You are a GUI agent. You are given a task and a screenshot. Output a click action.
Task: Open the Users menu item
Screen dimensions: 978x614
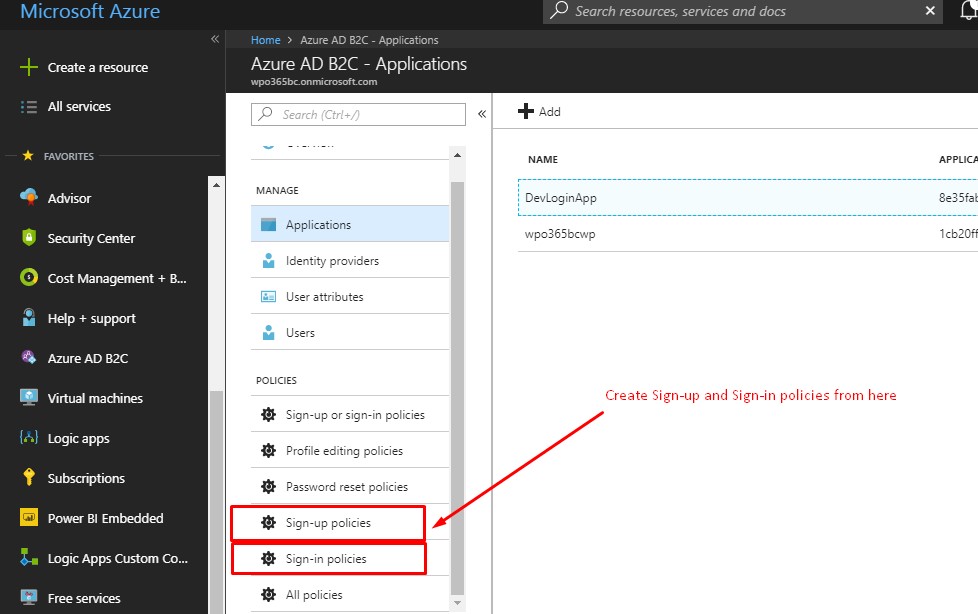(x=350, y=333)
